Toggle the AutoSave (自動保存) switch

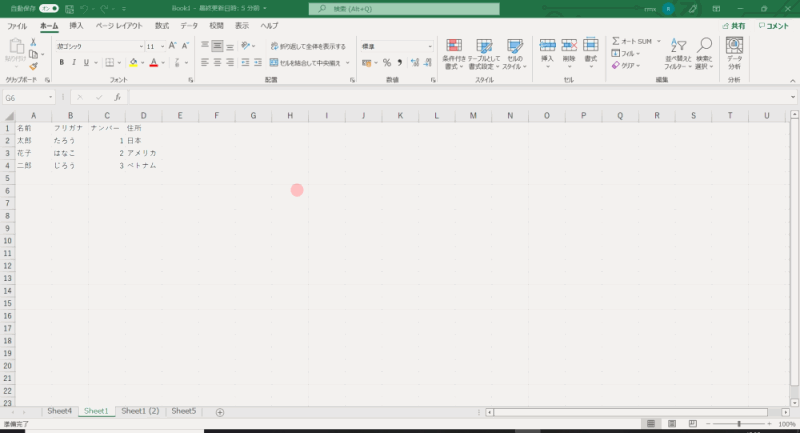click(x=47, y=8)
